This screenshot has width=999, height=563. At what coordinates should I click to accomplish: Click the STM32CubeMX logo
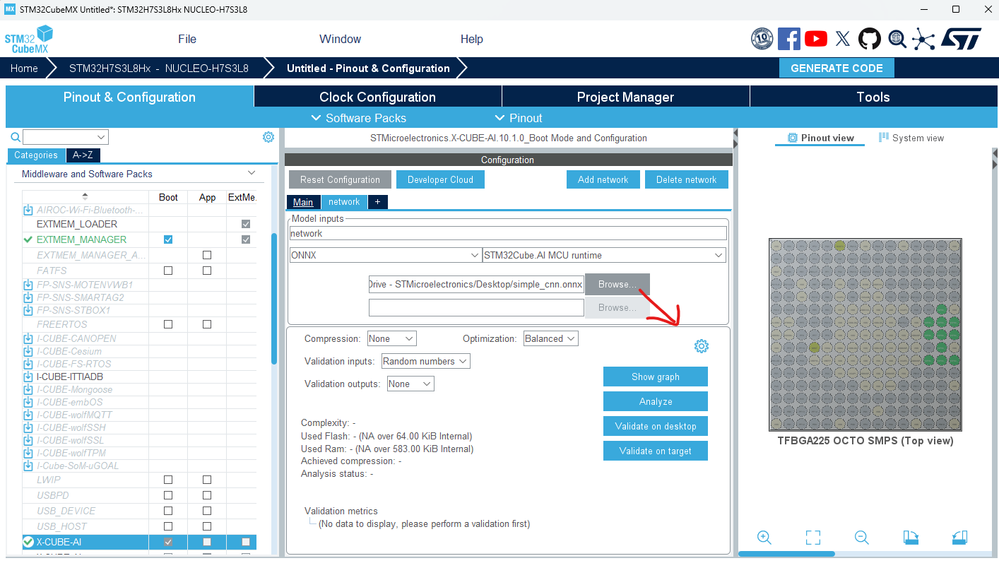click(29, 39)
